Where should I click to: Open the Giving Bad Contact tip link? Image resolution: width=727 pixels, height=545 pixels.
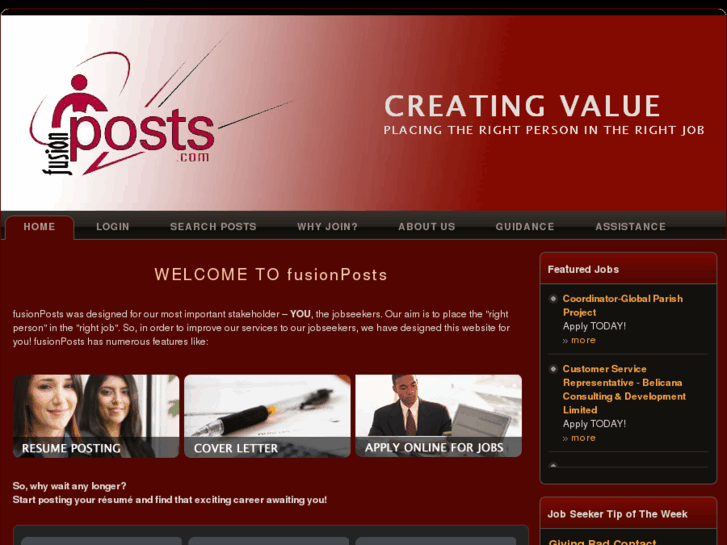pos(602,541)
